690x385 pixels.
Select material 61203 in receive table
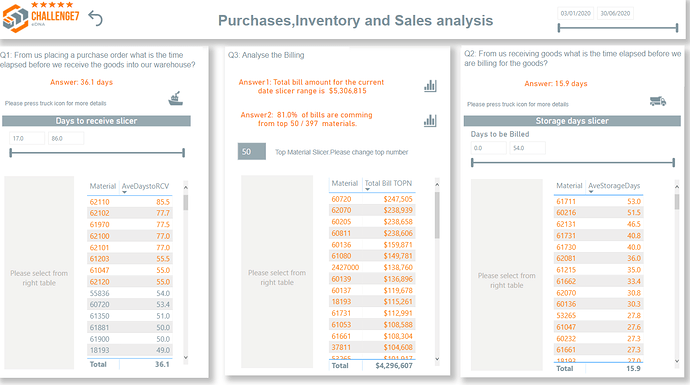coord(99,259)
